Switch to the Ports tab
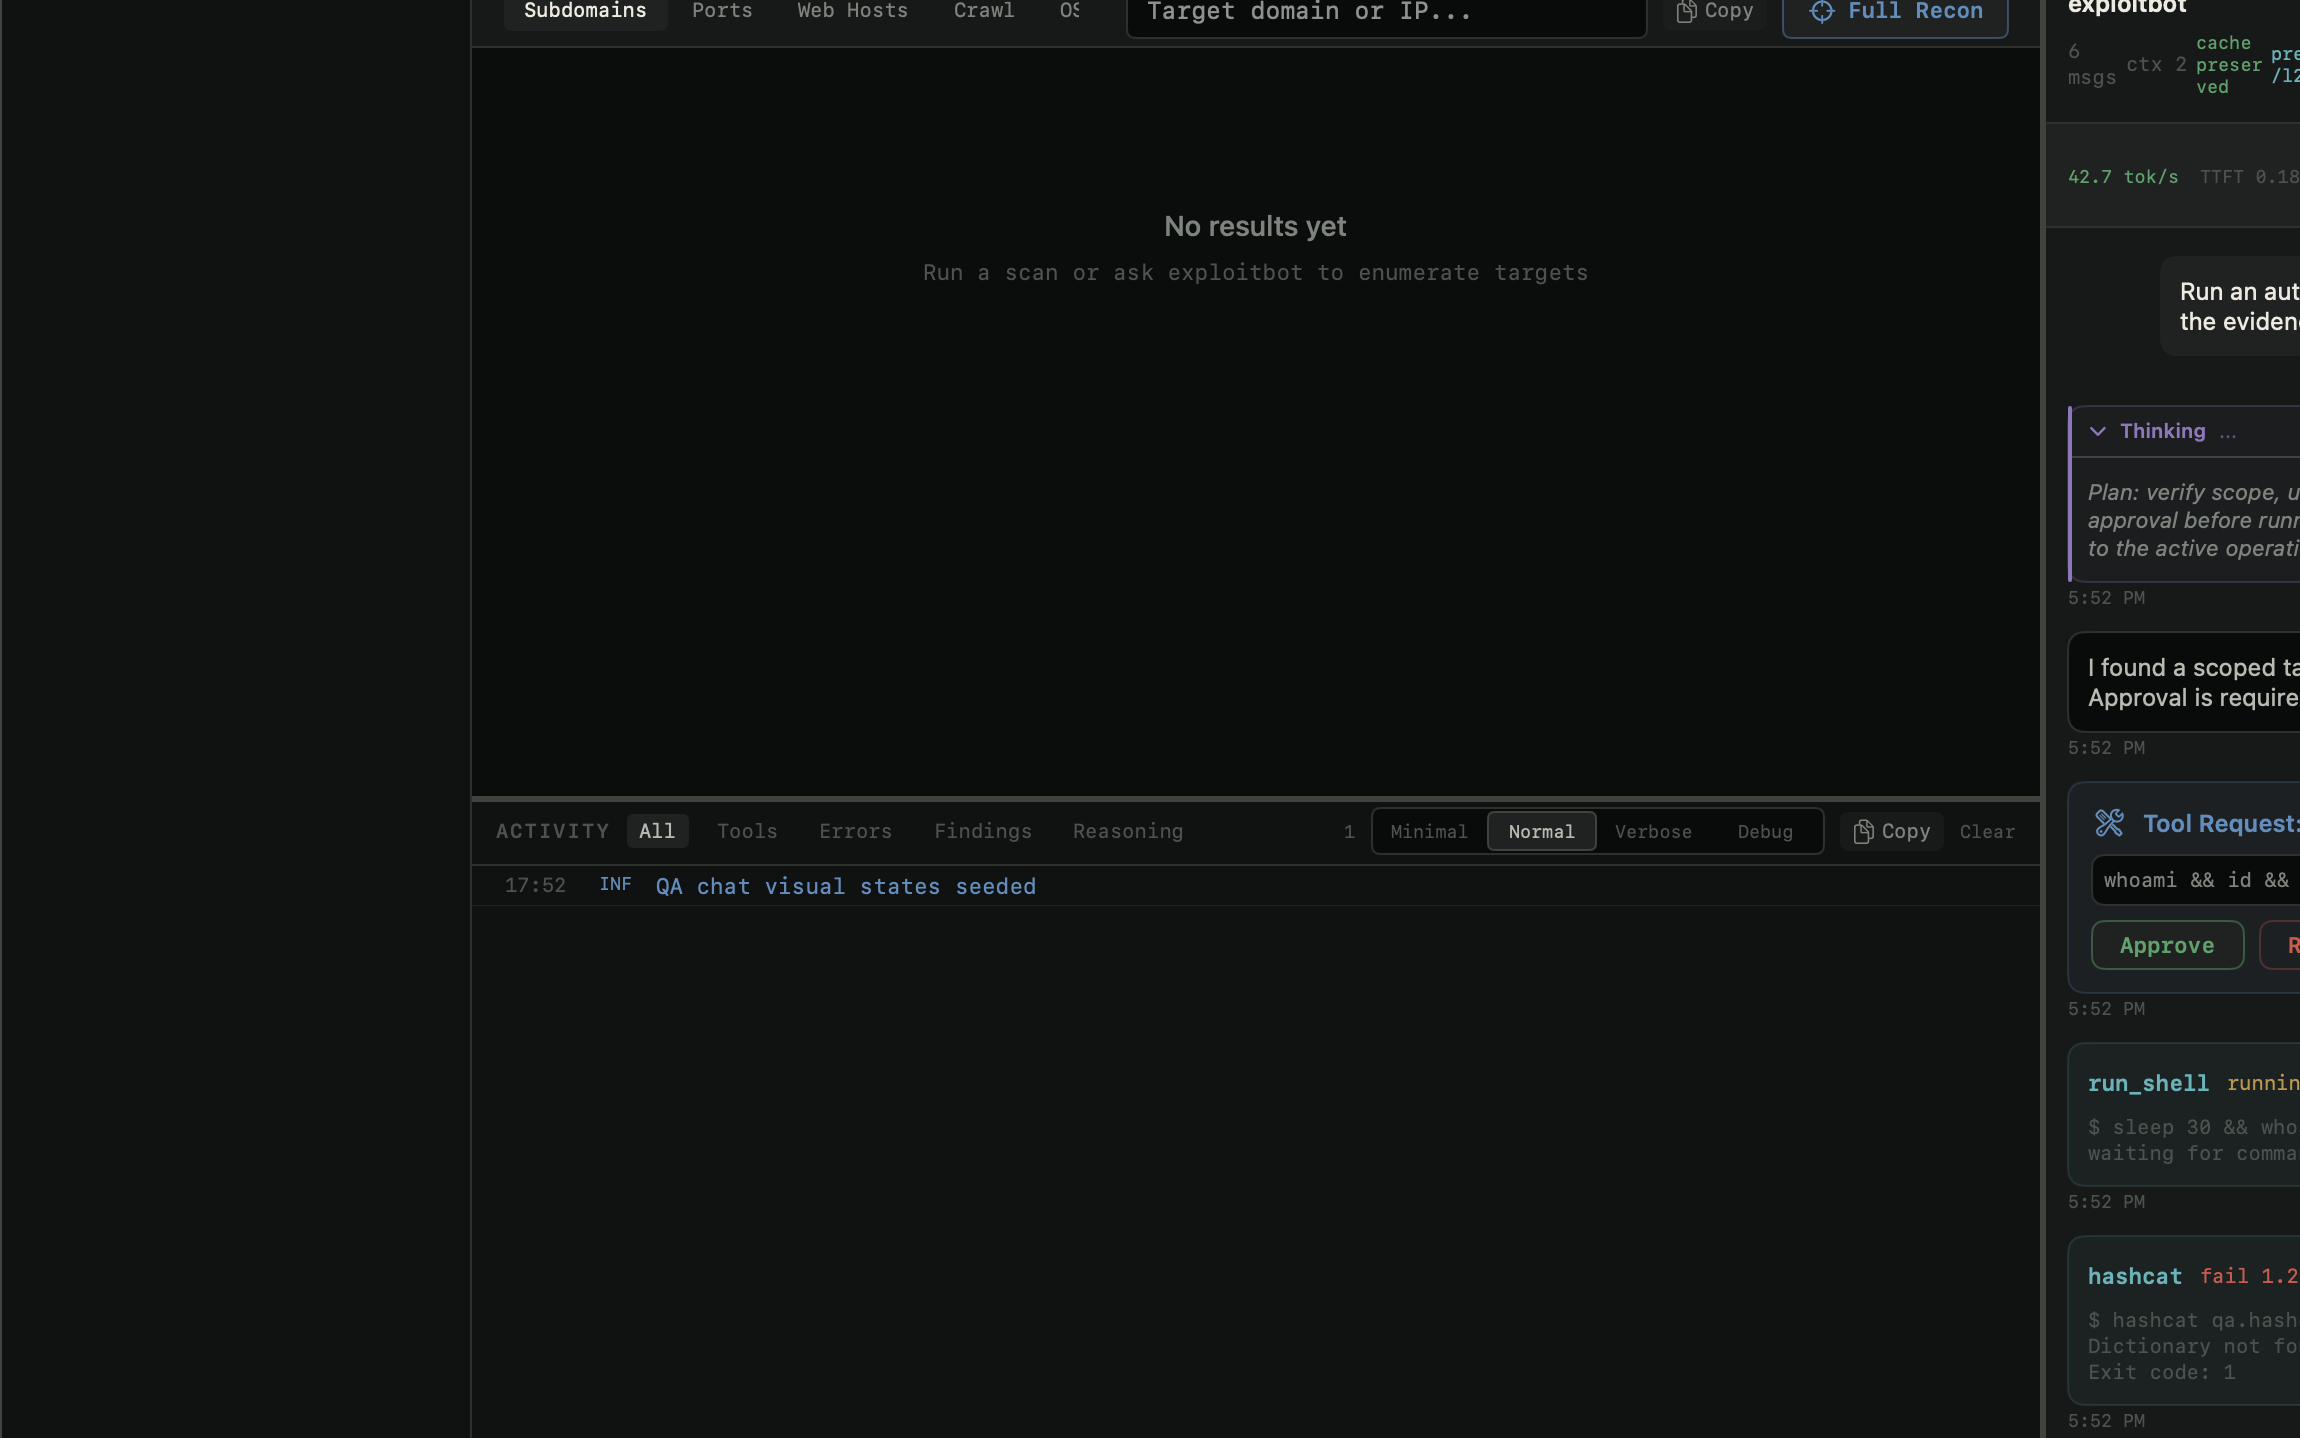The image size is (2300, 1438). tap(722, 12)
